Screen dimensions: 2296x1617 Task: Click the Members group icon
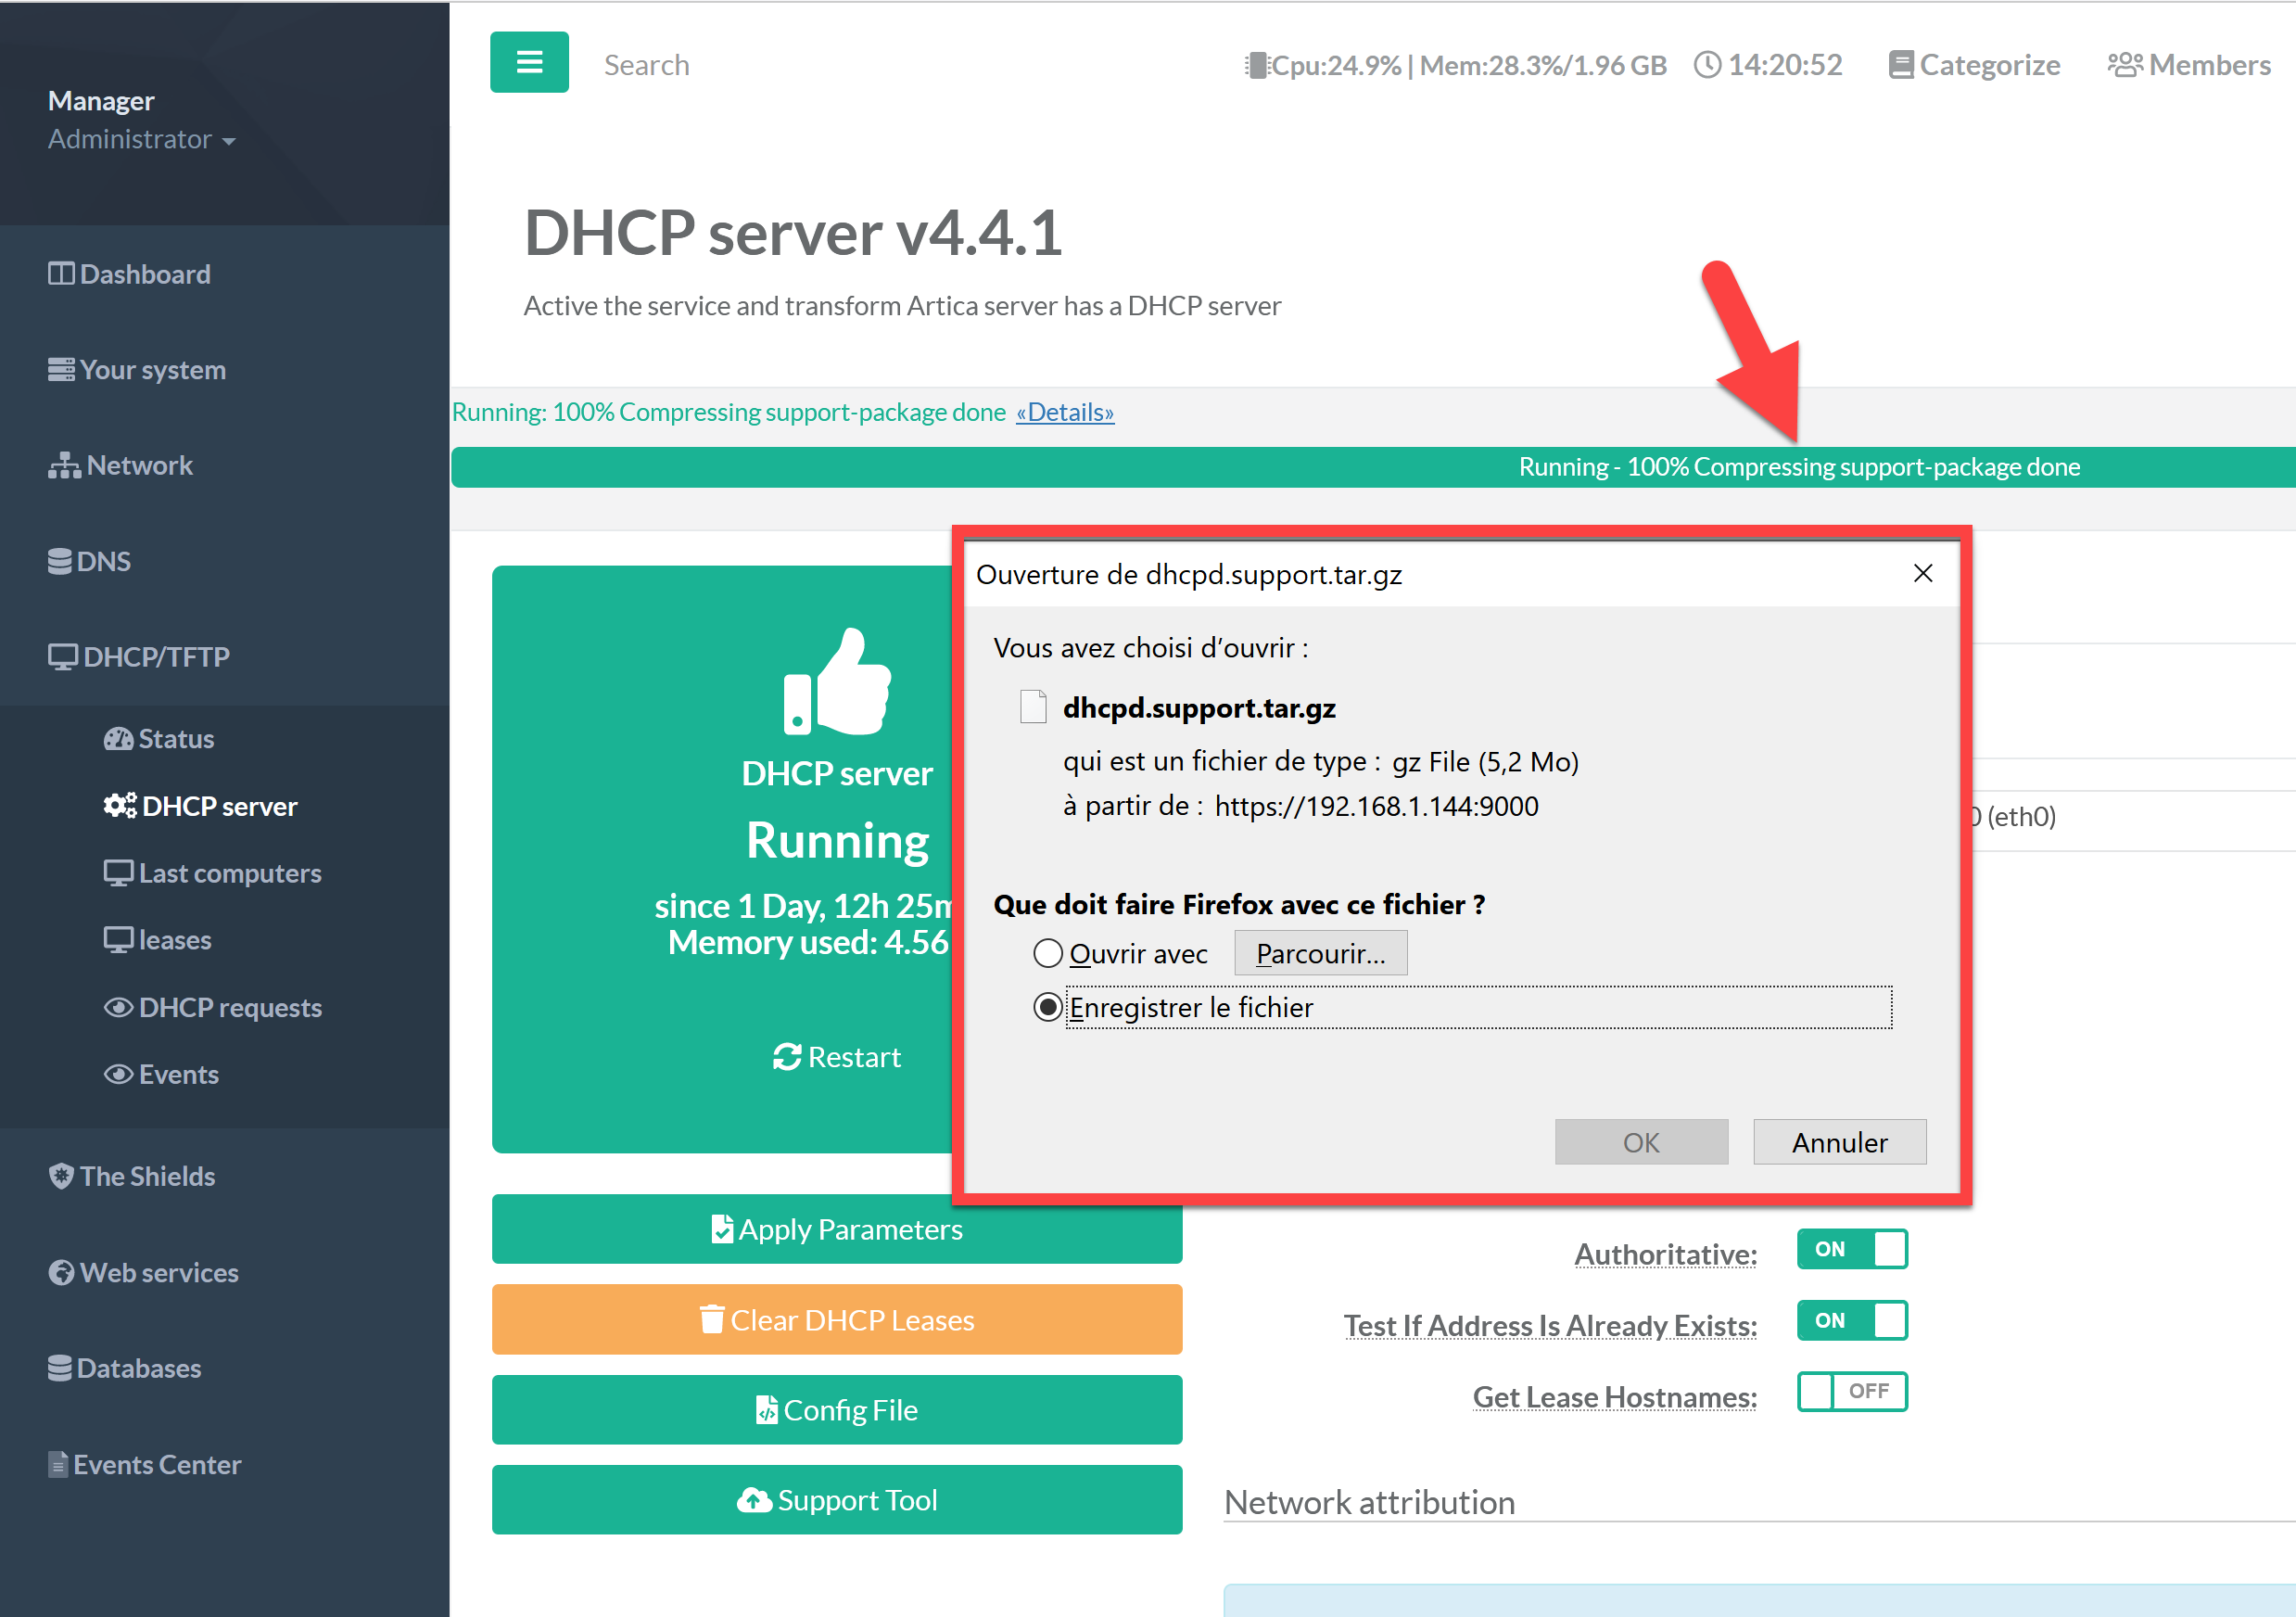pos(2124,66)
